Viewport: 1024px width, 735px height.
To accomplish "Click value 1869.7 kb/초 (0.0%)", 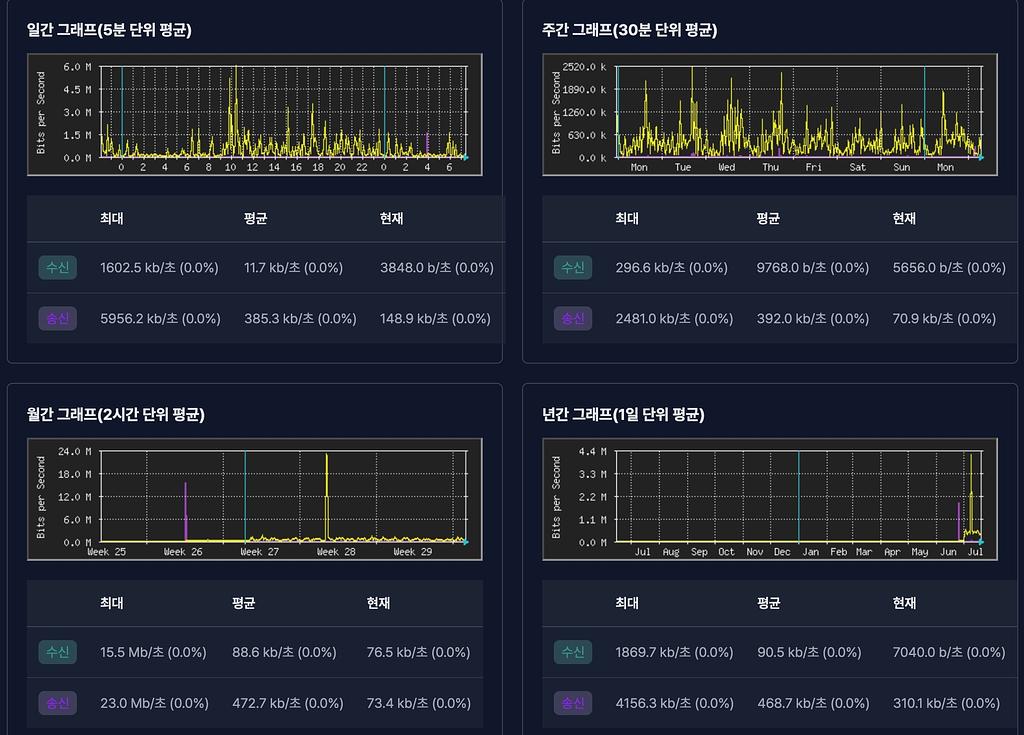I will click(x=675, y=653).
